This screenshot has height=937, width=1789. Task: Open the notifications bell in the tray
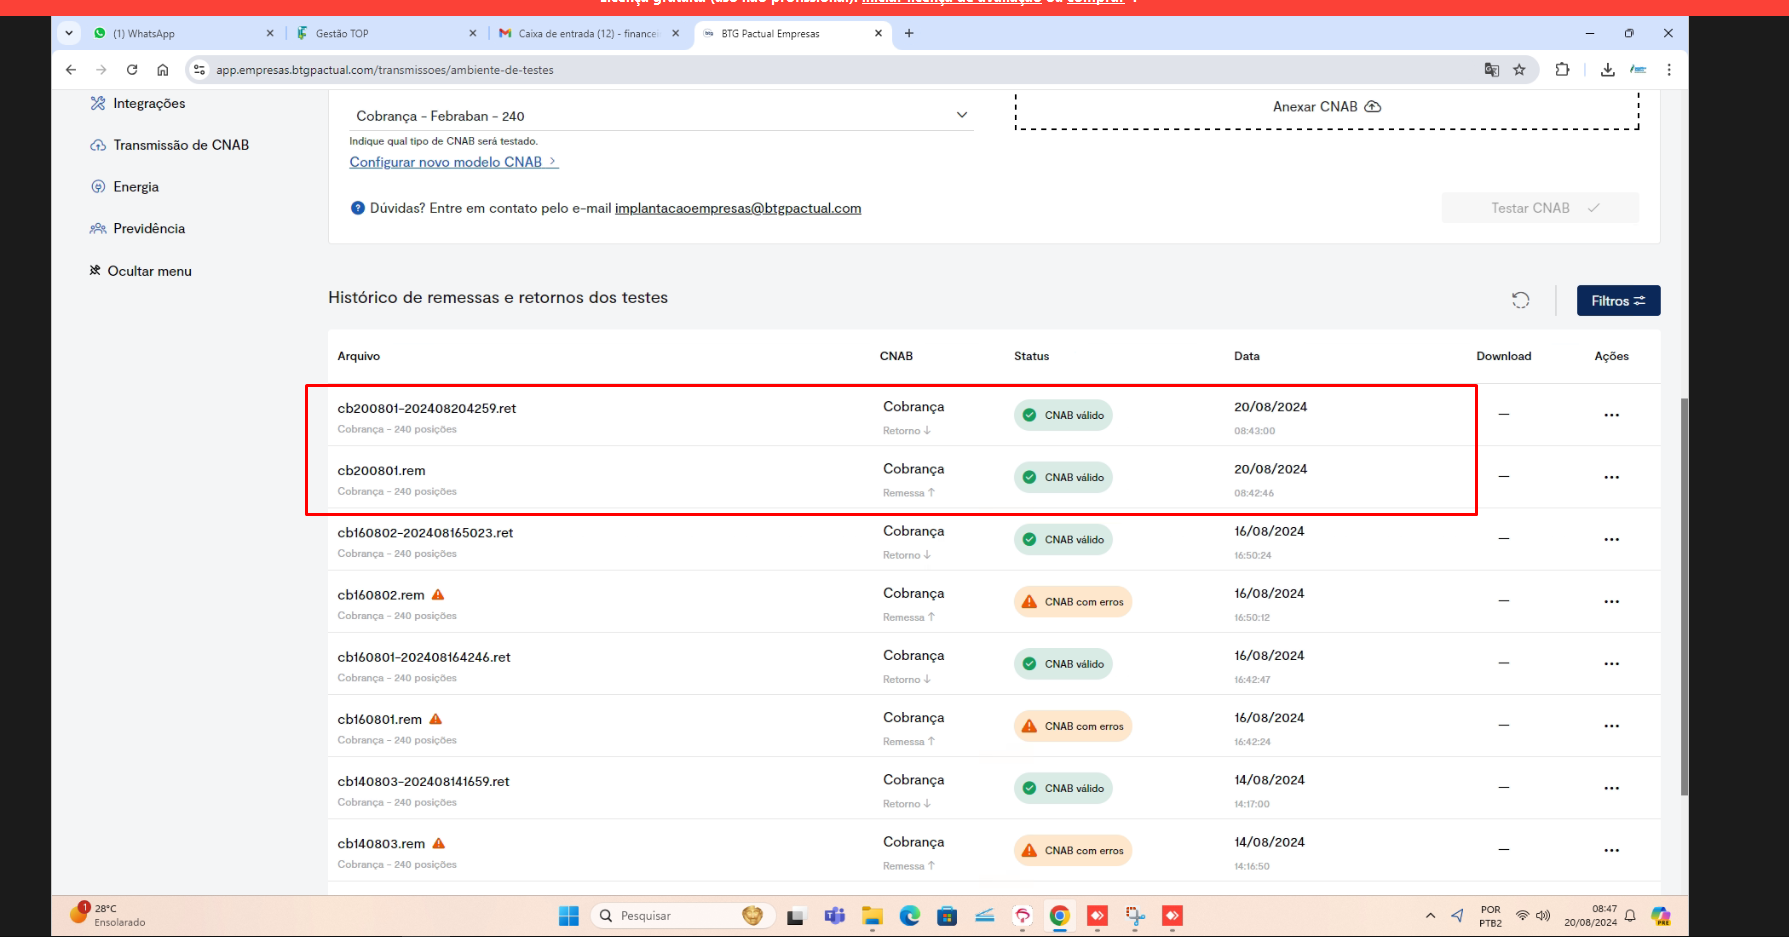[1630, 915]
